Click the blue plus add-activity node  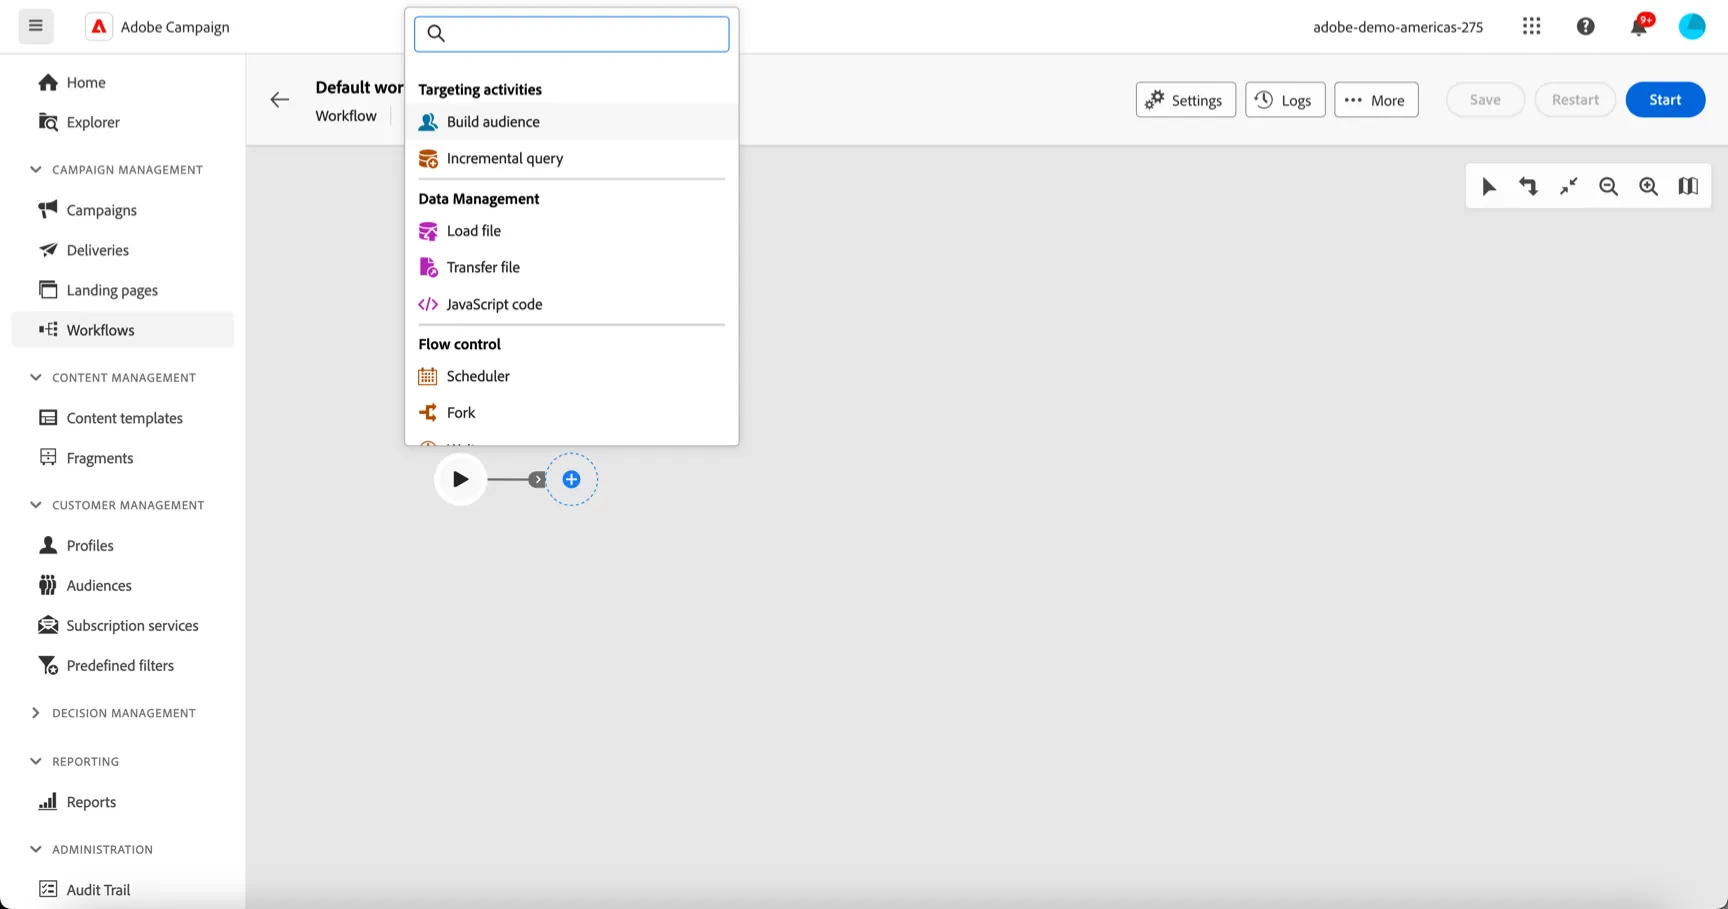[571, 480]
